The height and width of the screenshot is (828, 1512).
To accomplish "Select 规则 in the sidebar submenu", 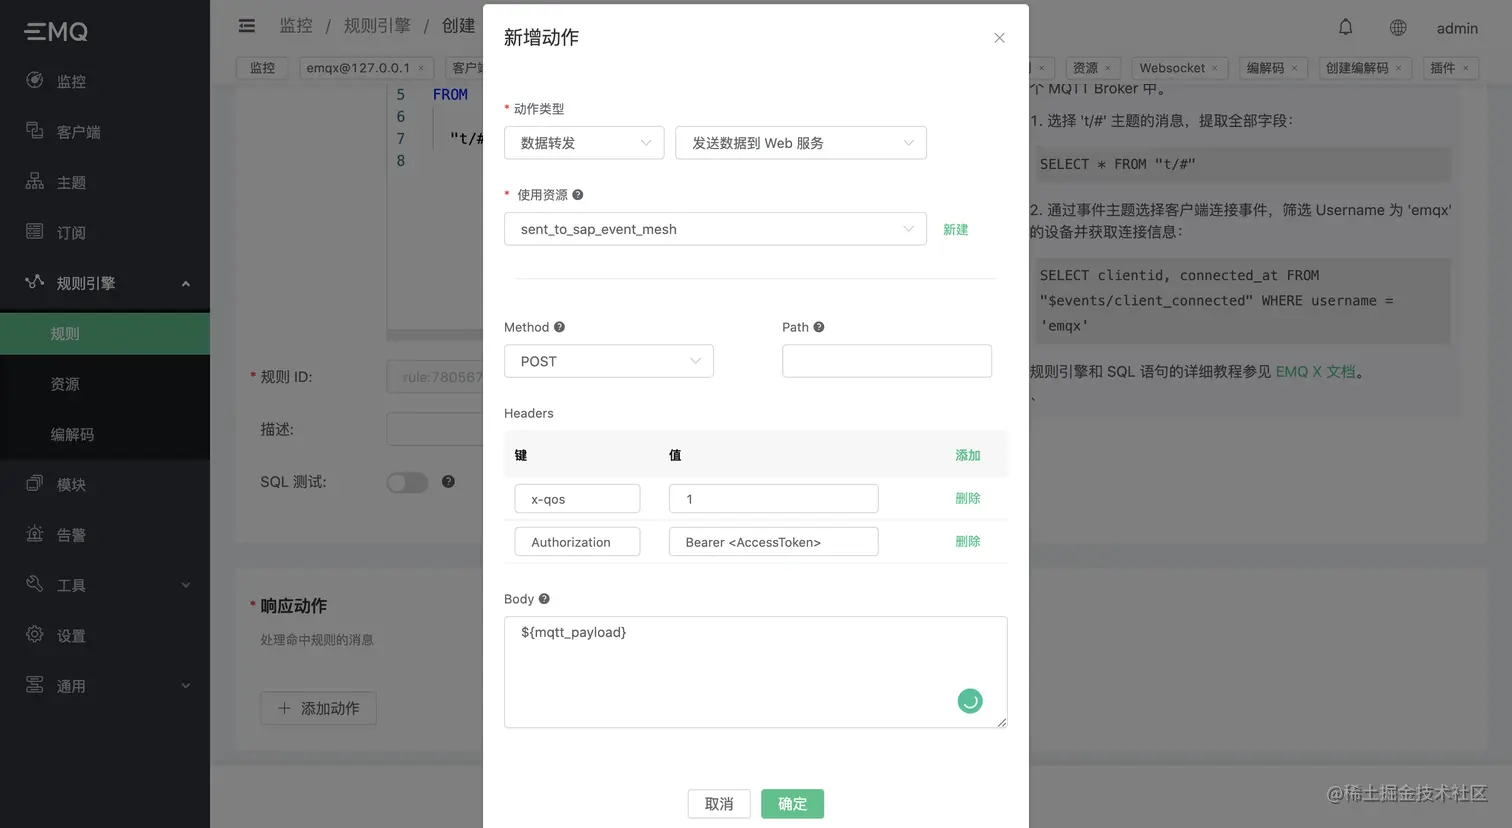I will point(105,334).
